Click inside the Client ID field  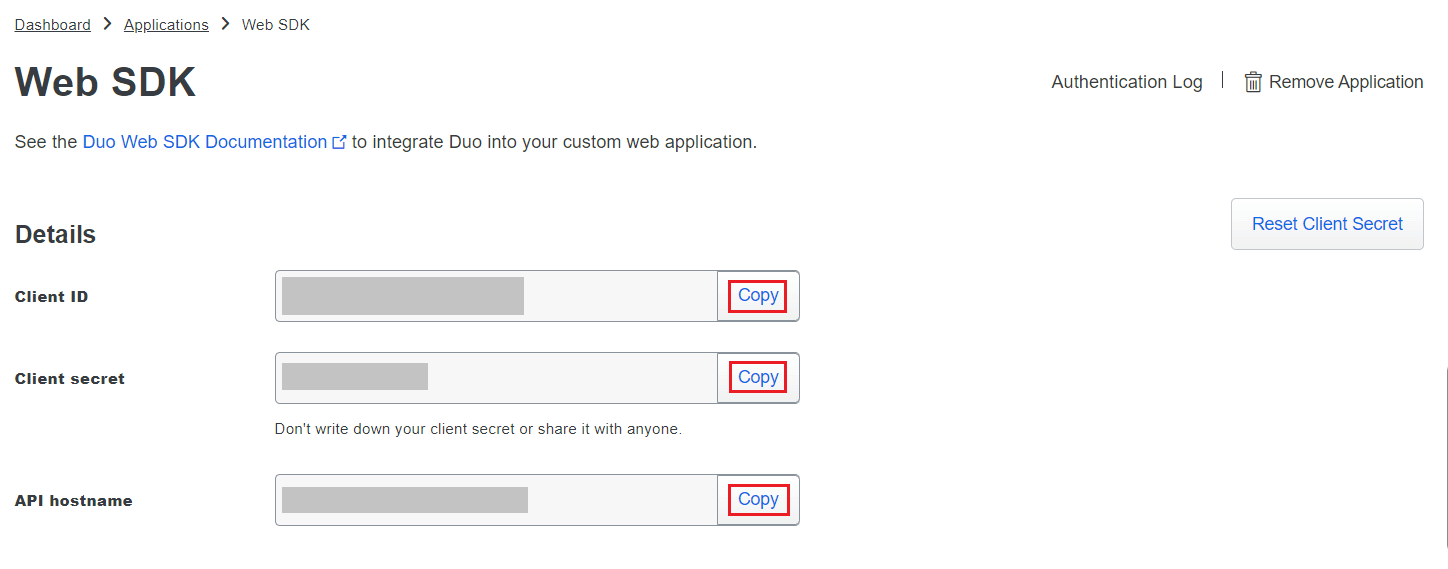coord(495,296)
